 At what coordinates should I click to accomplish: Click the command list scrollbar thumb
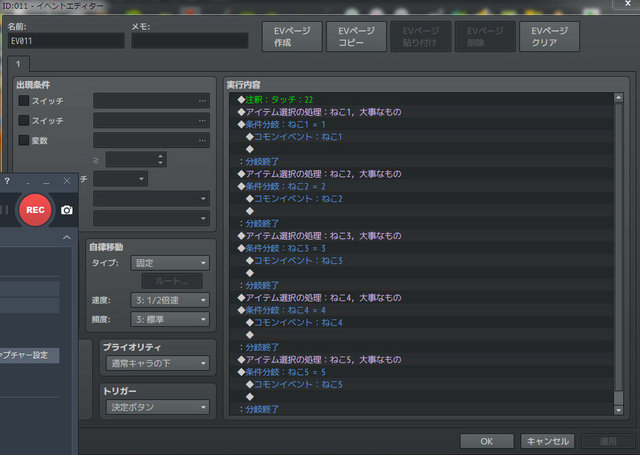click(x=618, y=397)
